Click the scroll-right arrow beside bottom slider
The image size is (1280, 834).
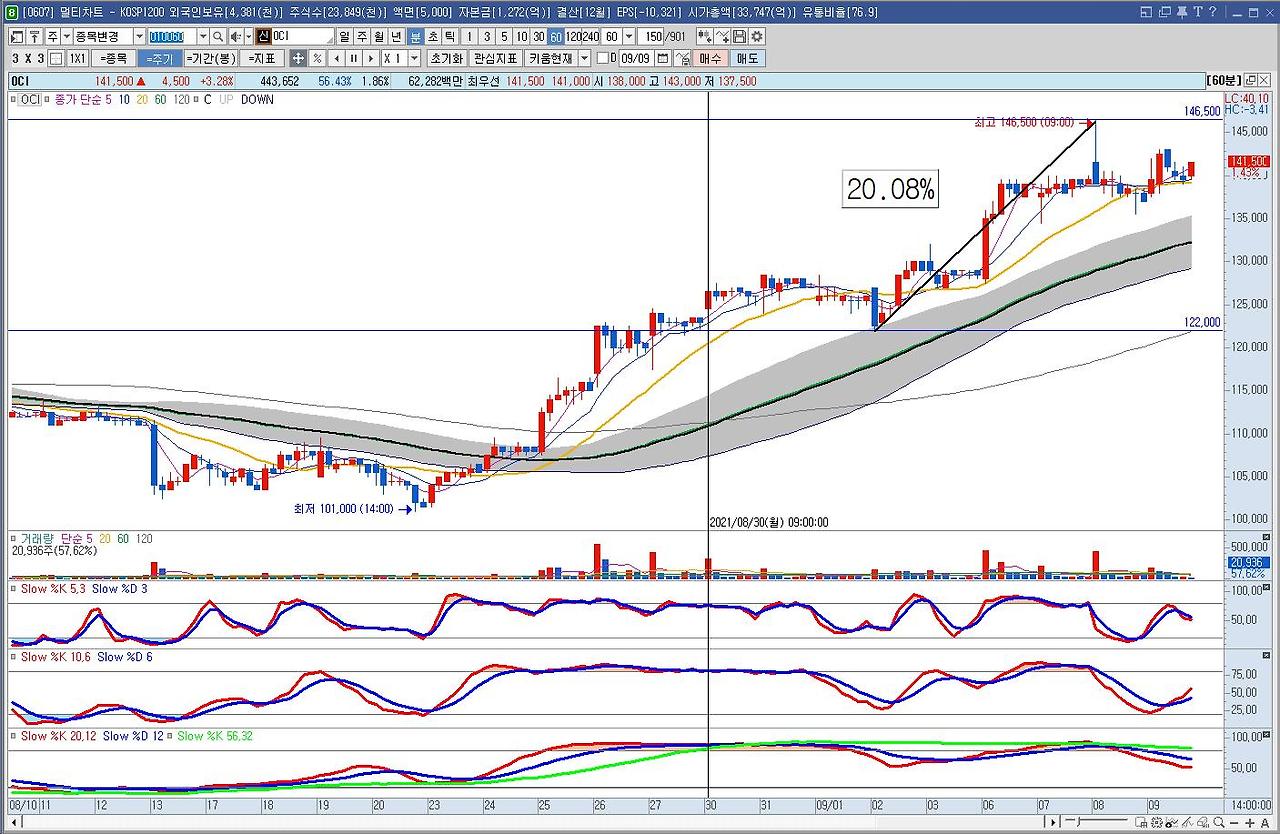(x=1053, y=822)
